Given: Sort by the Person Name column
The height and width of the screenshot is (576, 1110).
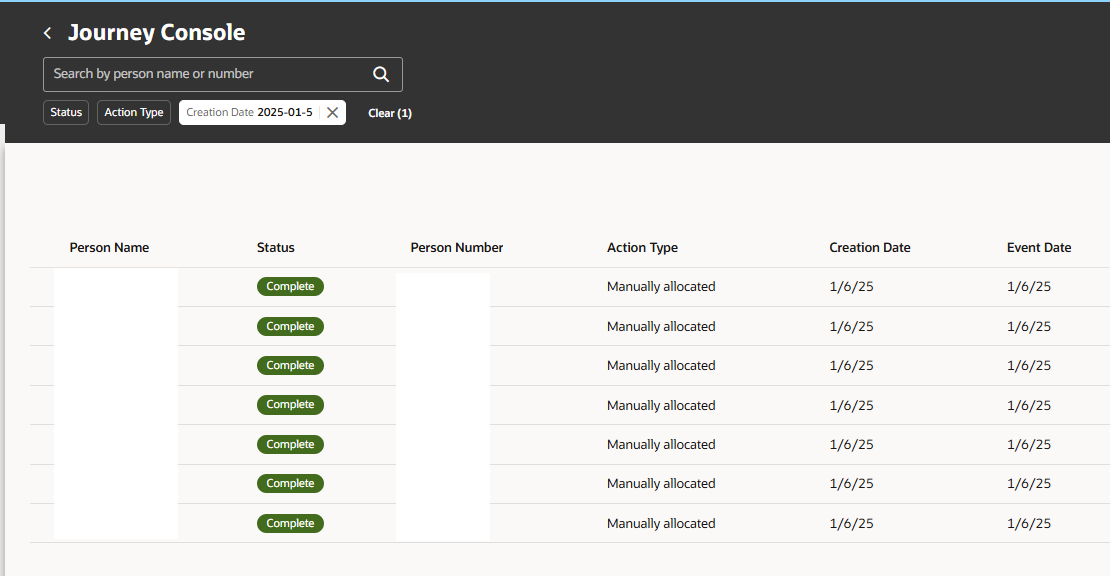Looking at the screenshot, I should click(x=109, y=247).
